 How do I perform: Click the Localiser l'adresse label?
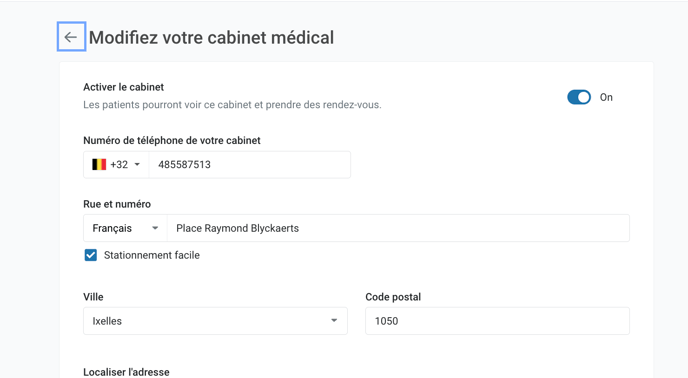click(126, 372)
